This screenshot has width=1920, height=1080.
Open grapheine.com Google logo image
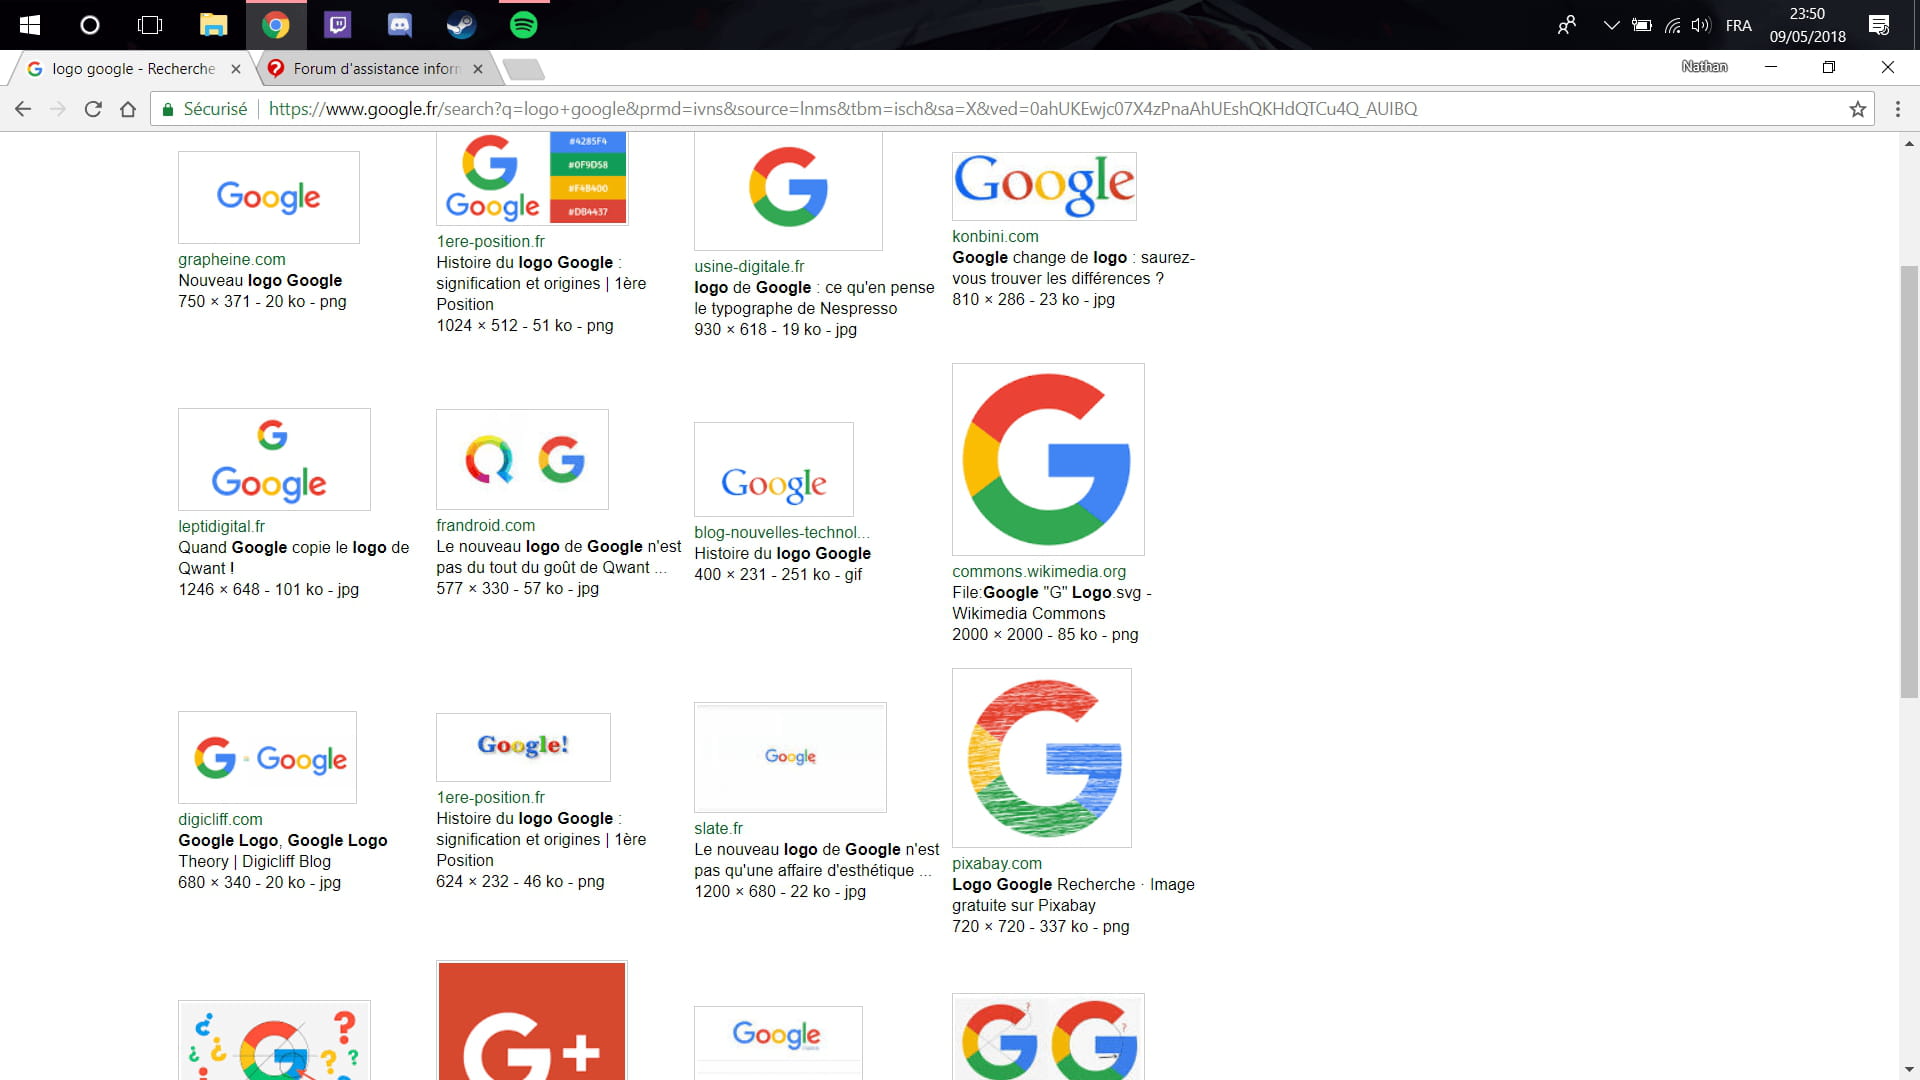point(269,197)
